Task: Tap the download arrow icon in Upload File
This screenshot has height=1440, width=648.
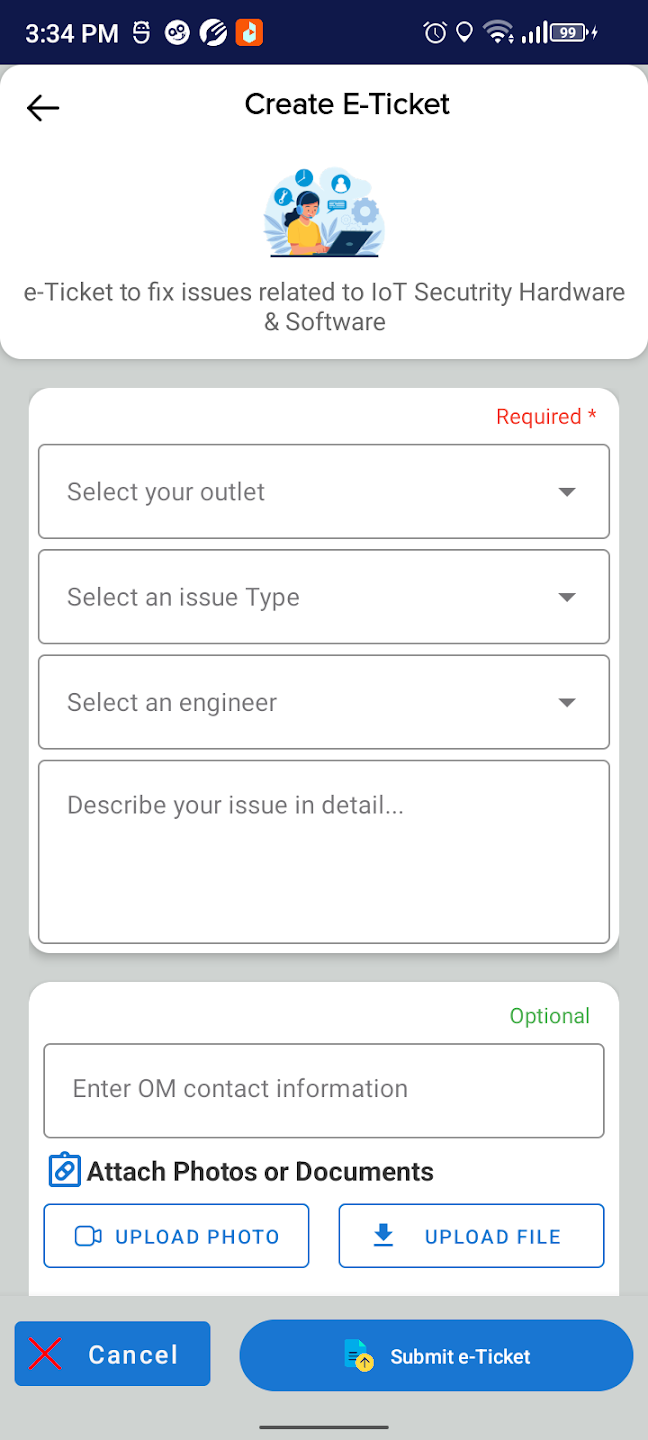Action: [383, 1236]
